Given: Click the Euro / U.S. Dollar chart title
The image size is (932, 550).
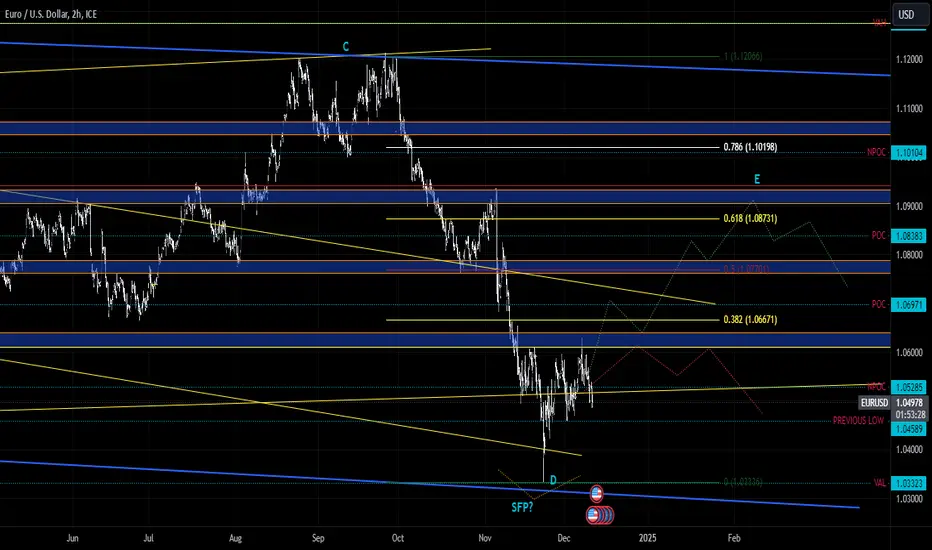Looking at the screenshot, I should 51,14.
